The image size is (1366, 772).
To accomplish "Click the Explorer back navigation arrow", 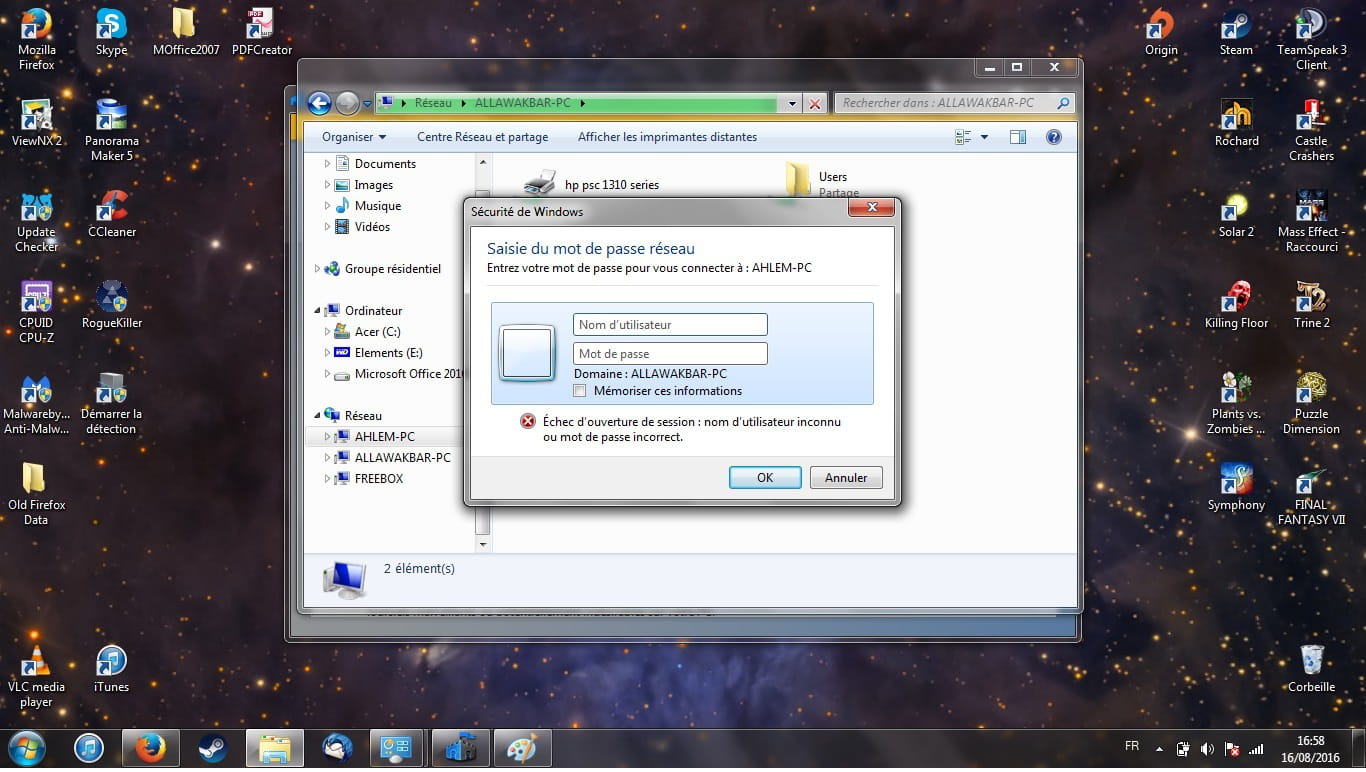I will [x=319, y=103].
